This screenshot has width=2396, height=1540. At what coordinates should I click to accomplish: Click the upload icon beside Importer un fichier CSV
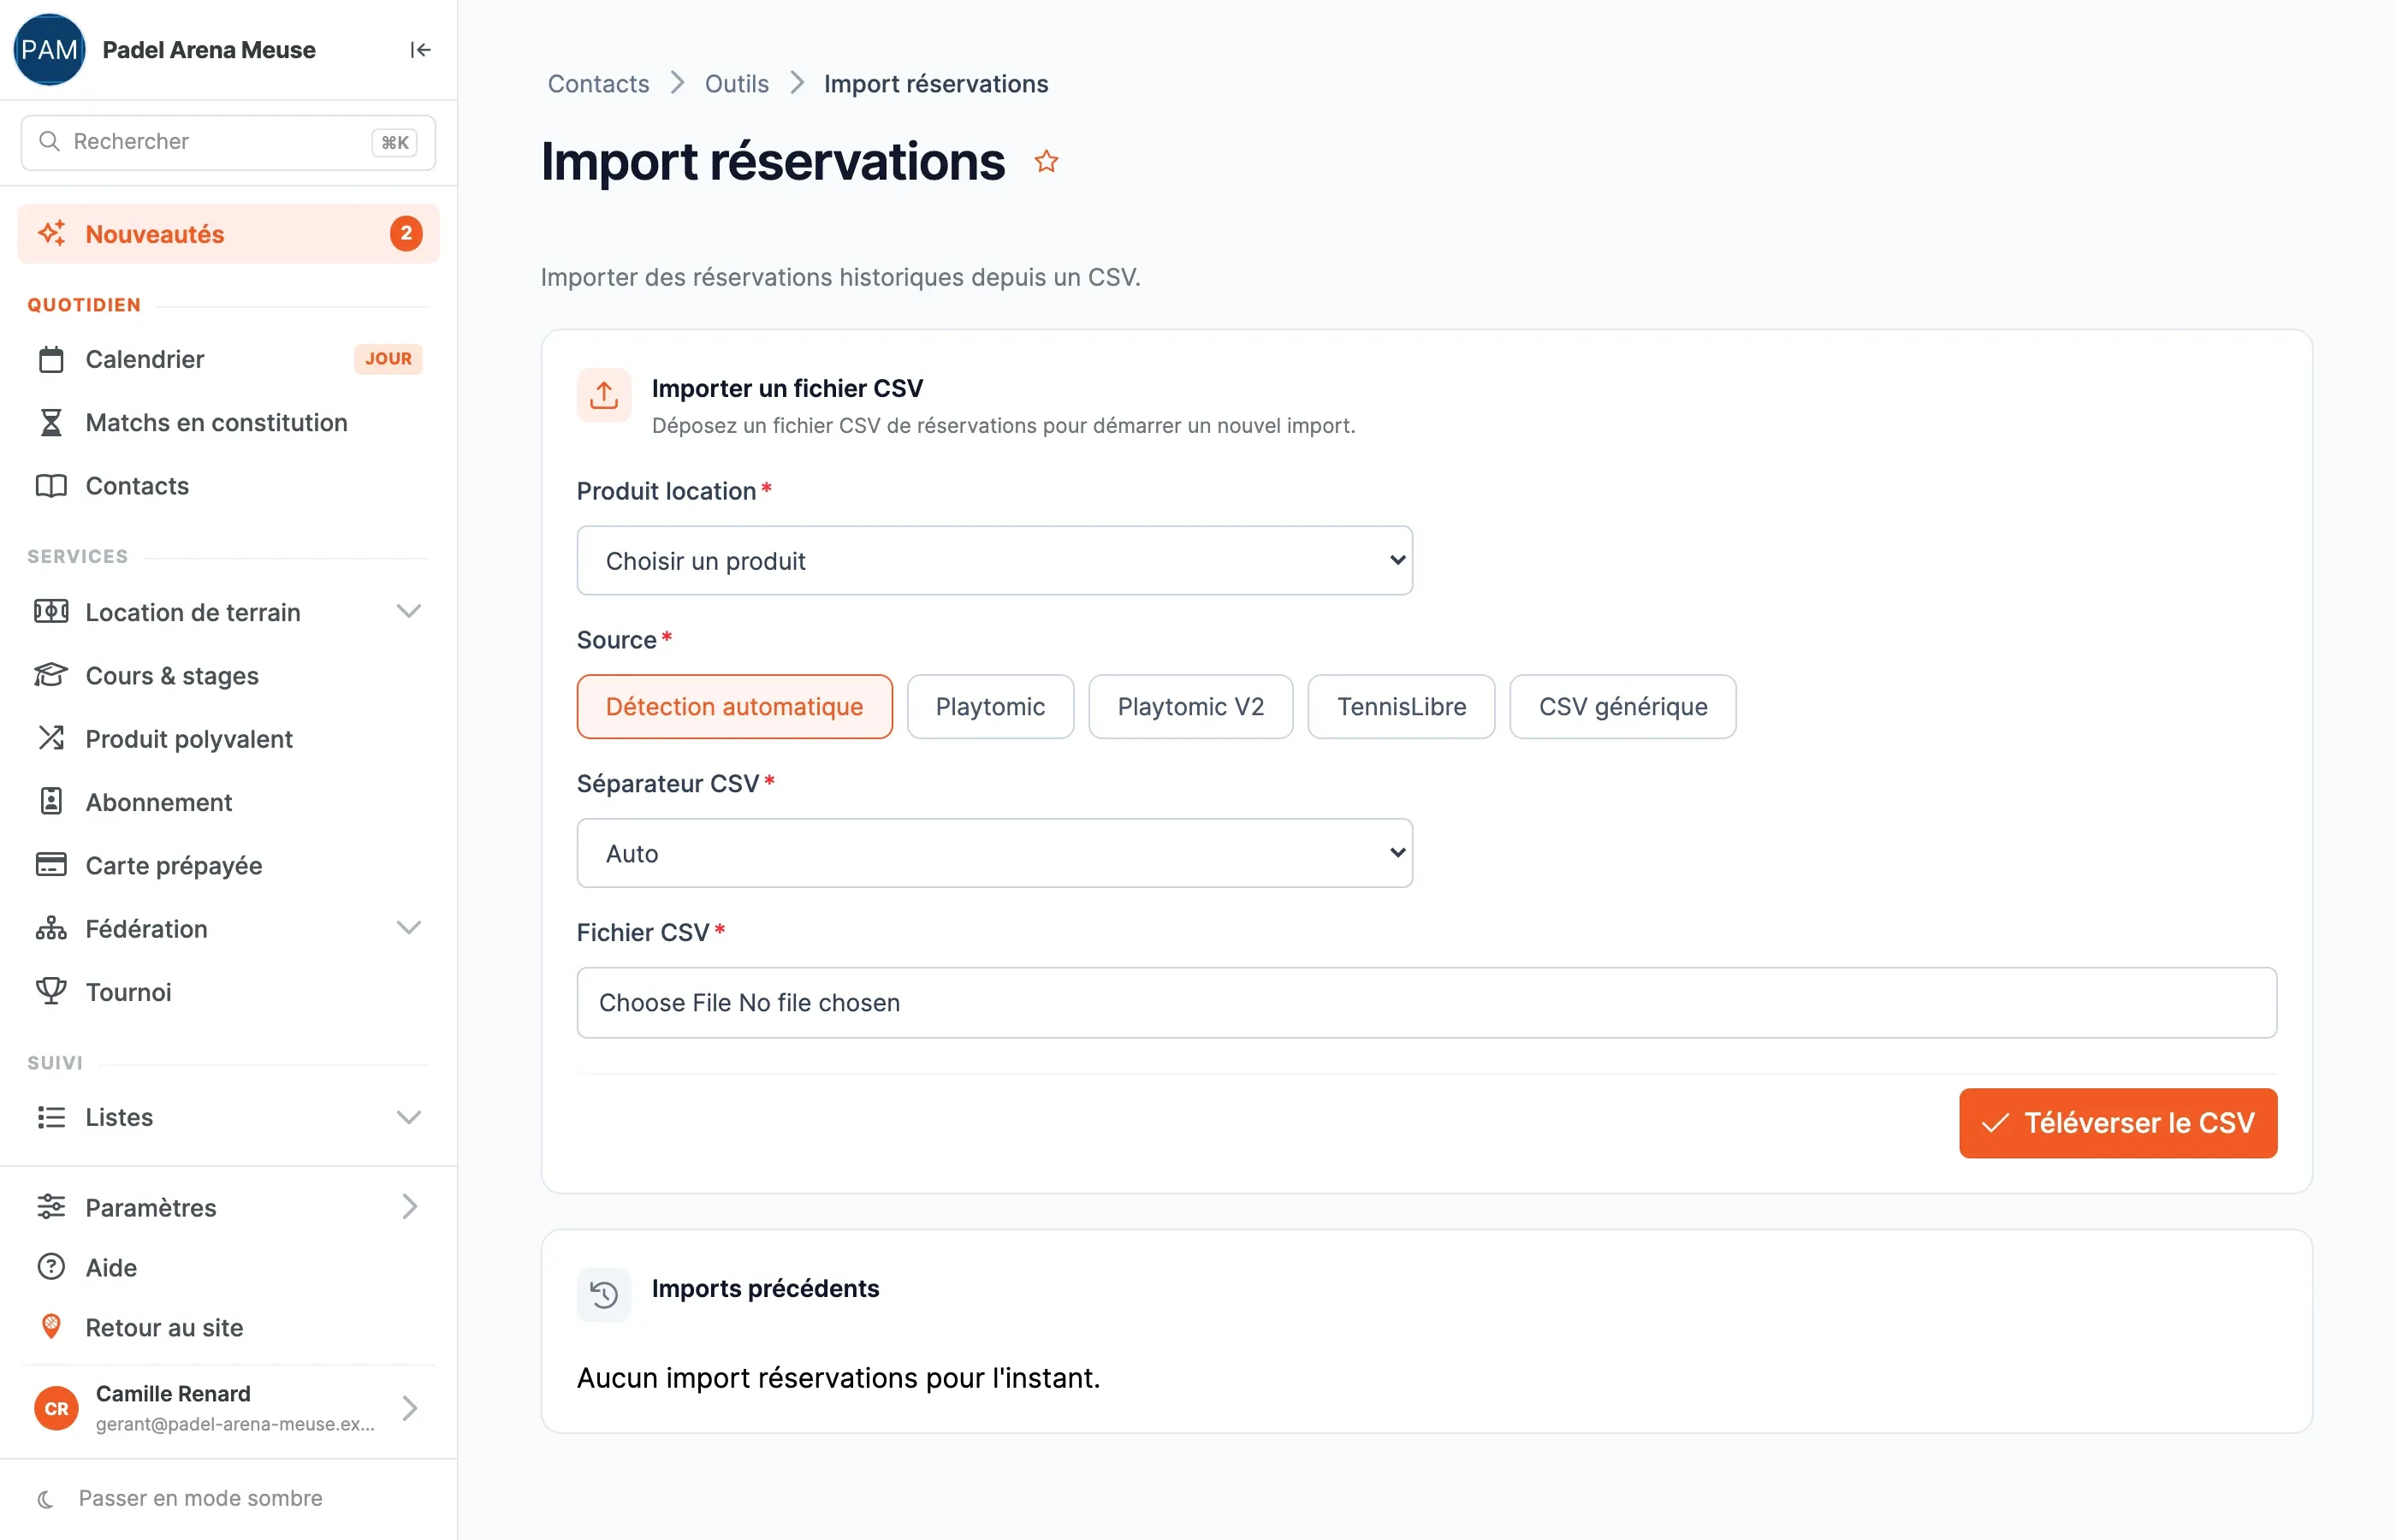click(604, 395)
